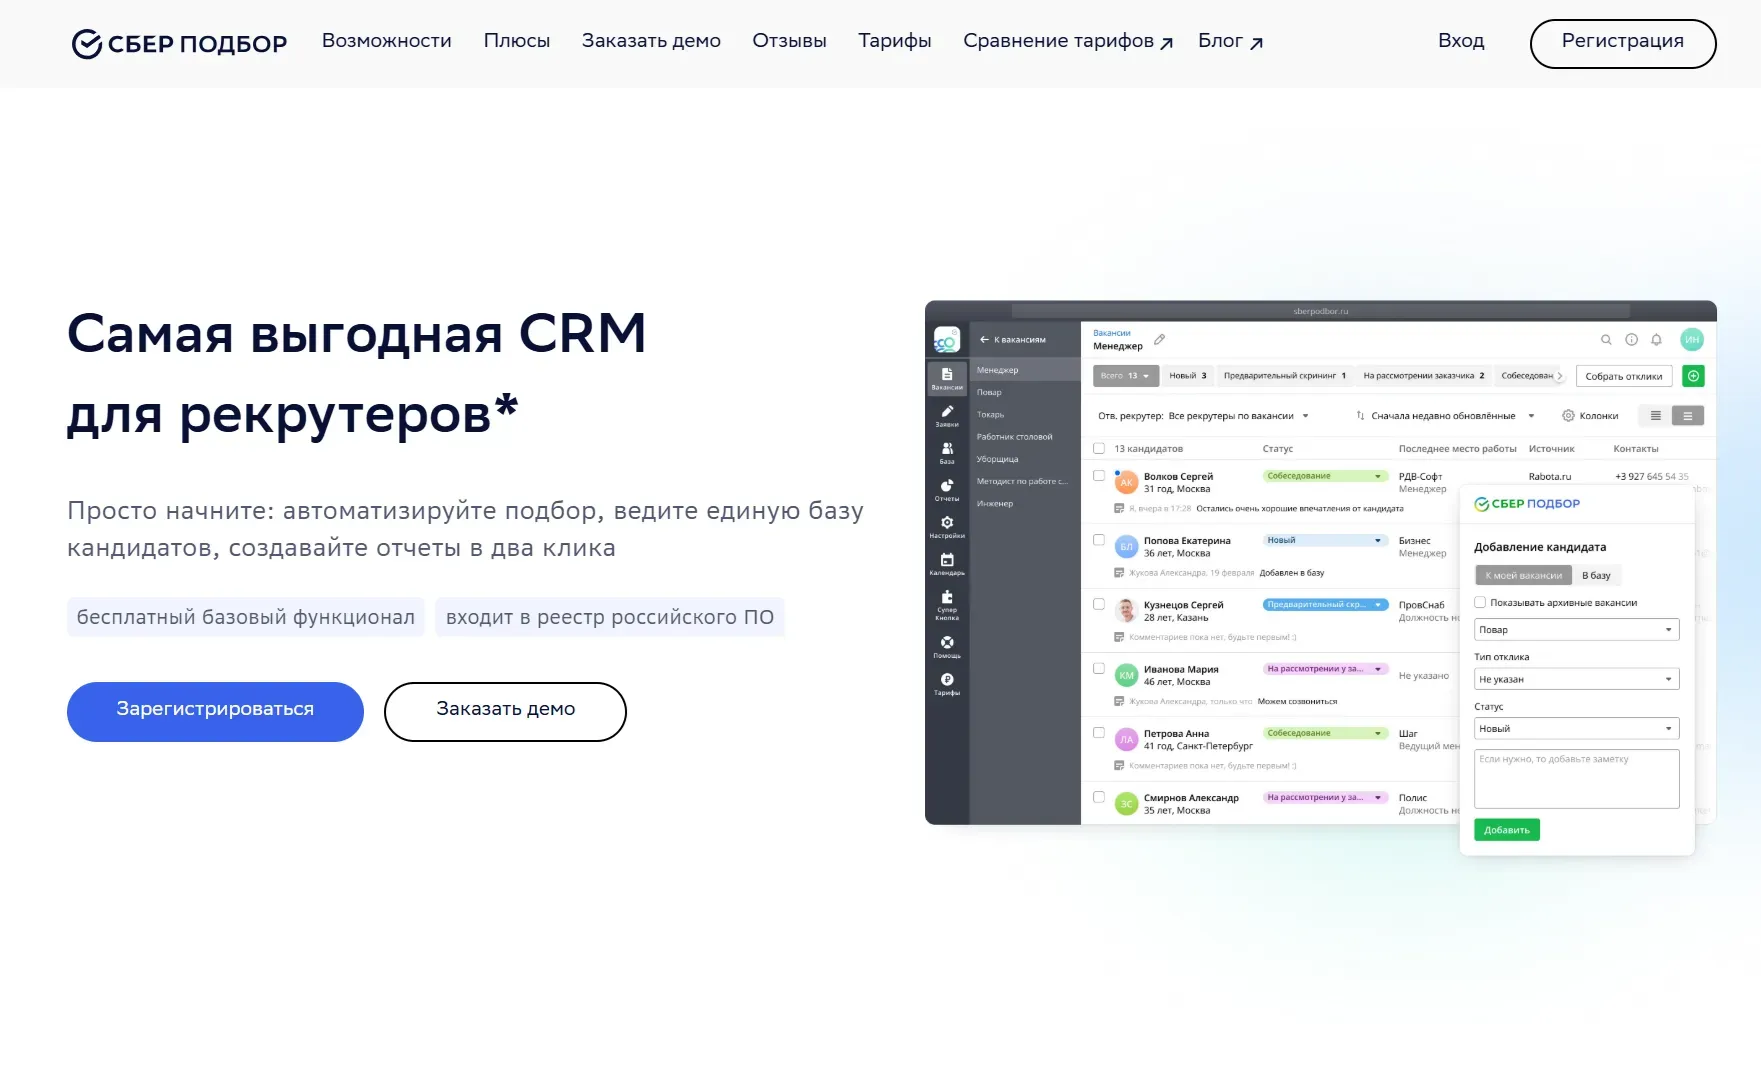
Task: Click arrow to scroll status tabs right
Action: pos(1559,376)
